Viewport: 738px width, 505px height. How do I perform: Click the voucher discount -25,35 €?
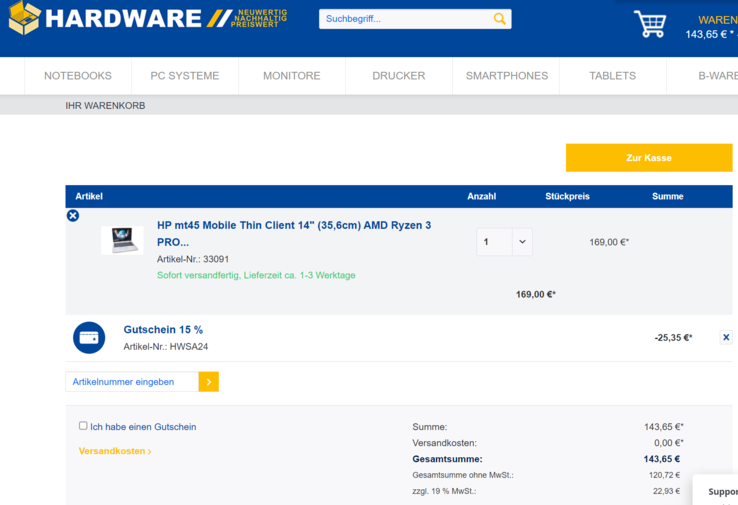(x=673, y=337)
